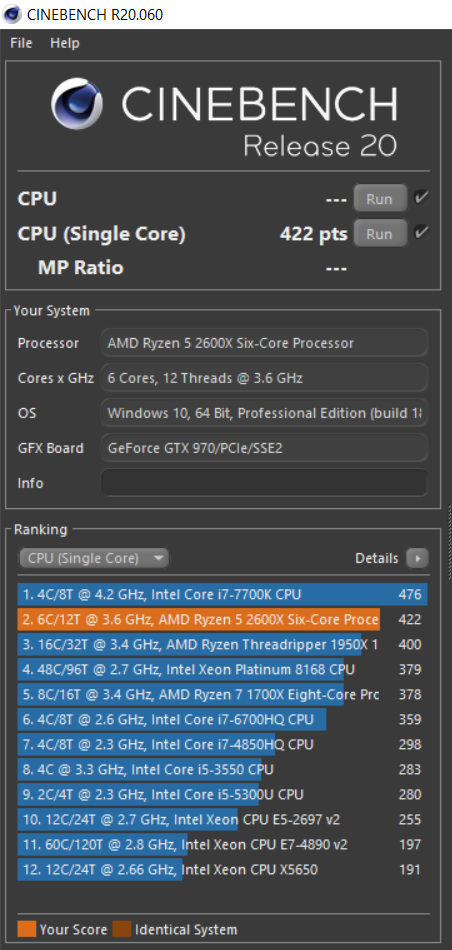Click the orange Your Score legend swatch

27,929
